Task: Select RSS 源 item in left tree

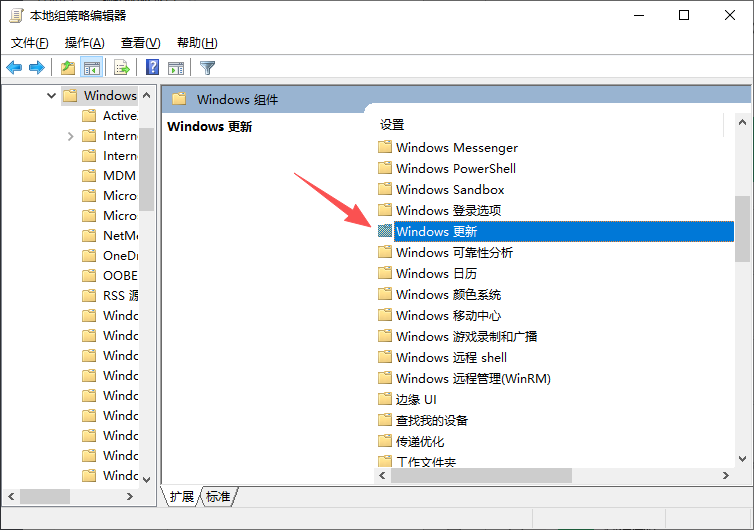Action: 120,295
